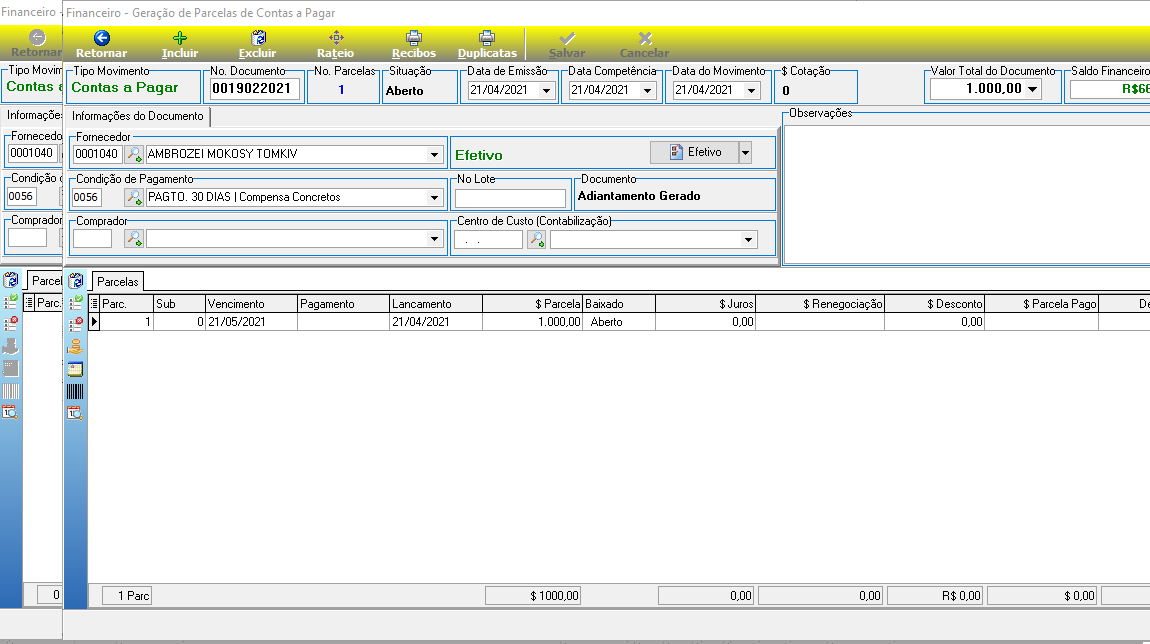The image size is (1150, 644).
Task: Open the Valor Total do Documento dropdown
Action: pos(1033,89)
